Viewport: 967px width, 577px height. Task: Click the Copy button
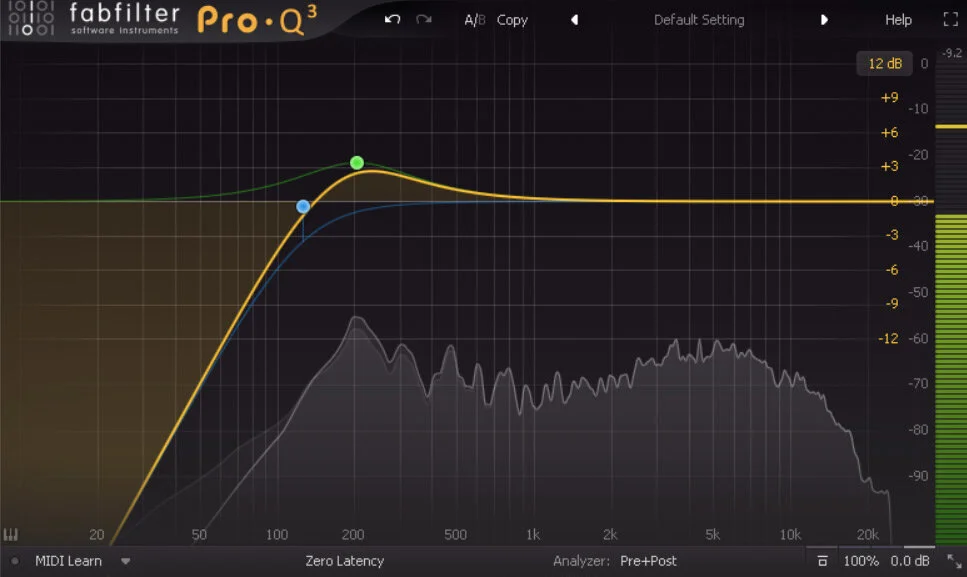(512, 19)
